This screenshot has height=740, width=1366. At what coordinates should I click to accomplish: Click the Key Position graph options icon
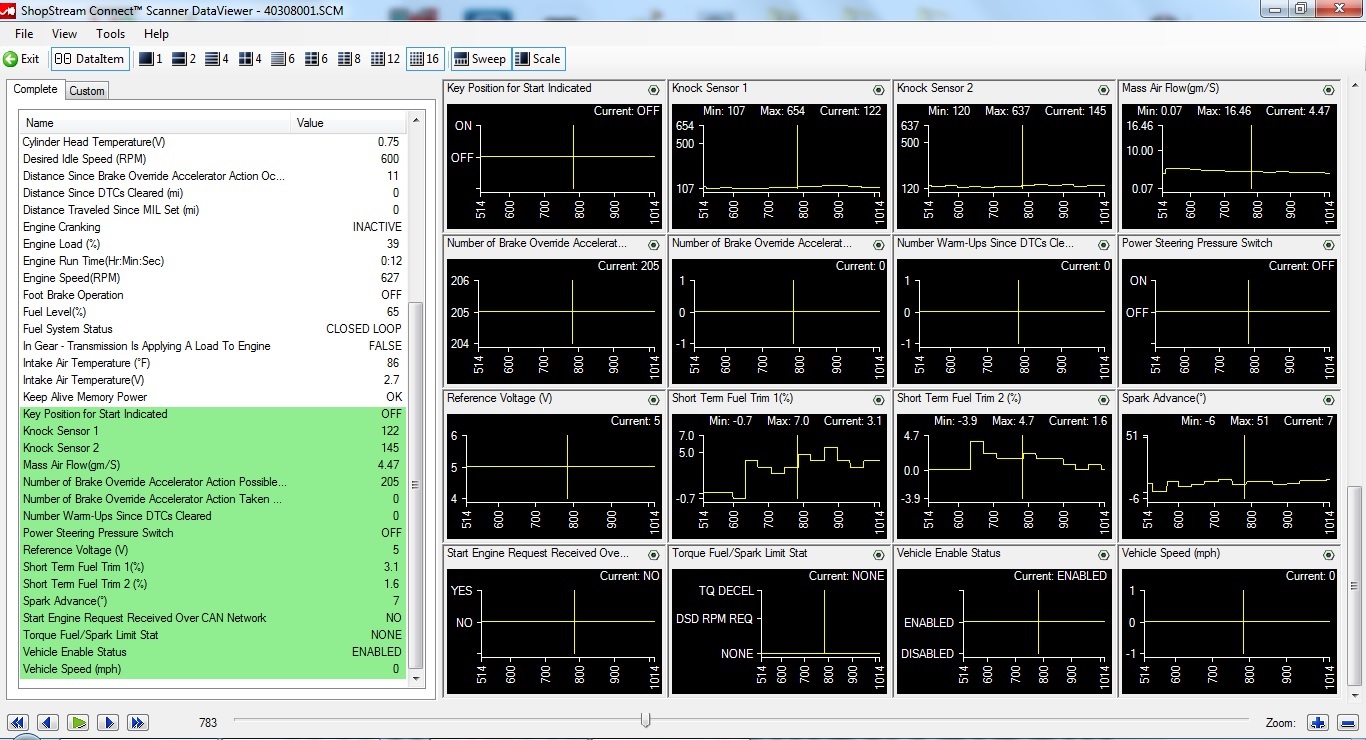pyautogui.click(x=654, y=90)
